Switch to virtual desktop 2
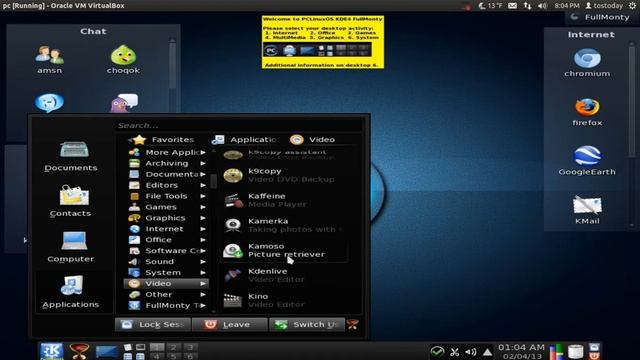Image resolution: width=640 pixels, height=360 pixels. 173,347
